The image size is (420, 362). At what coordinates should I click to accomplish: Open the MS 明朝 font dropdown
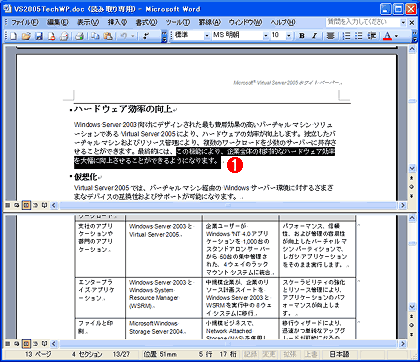(x=266, y=35)
